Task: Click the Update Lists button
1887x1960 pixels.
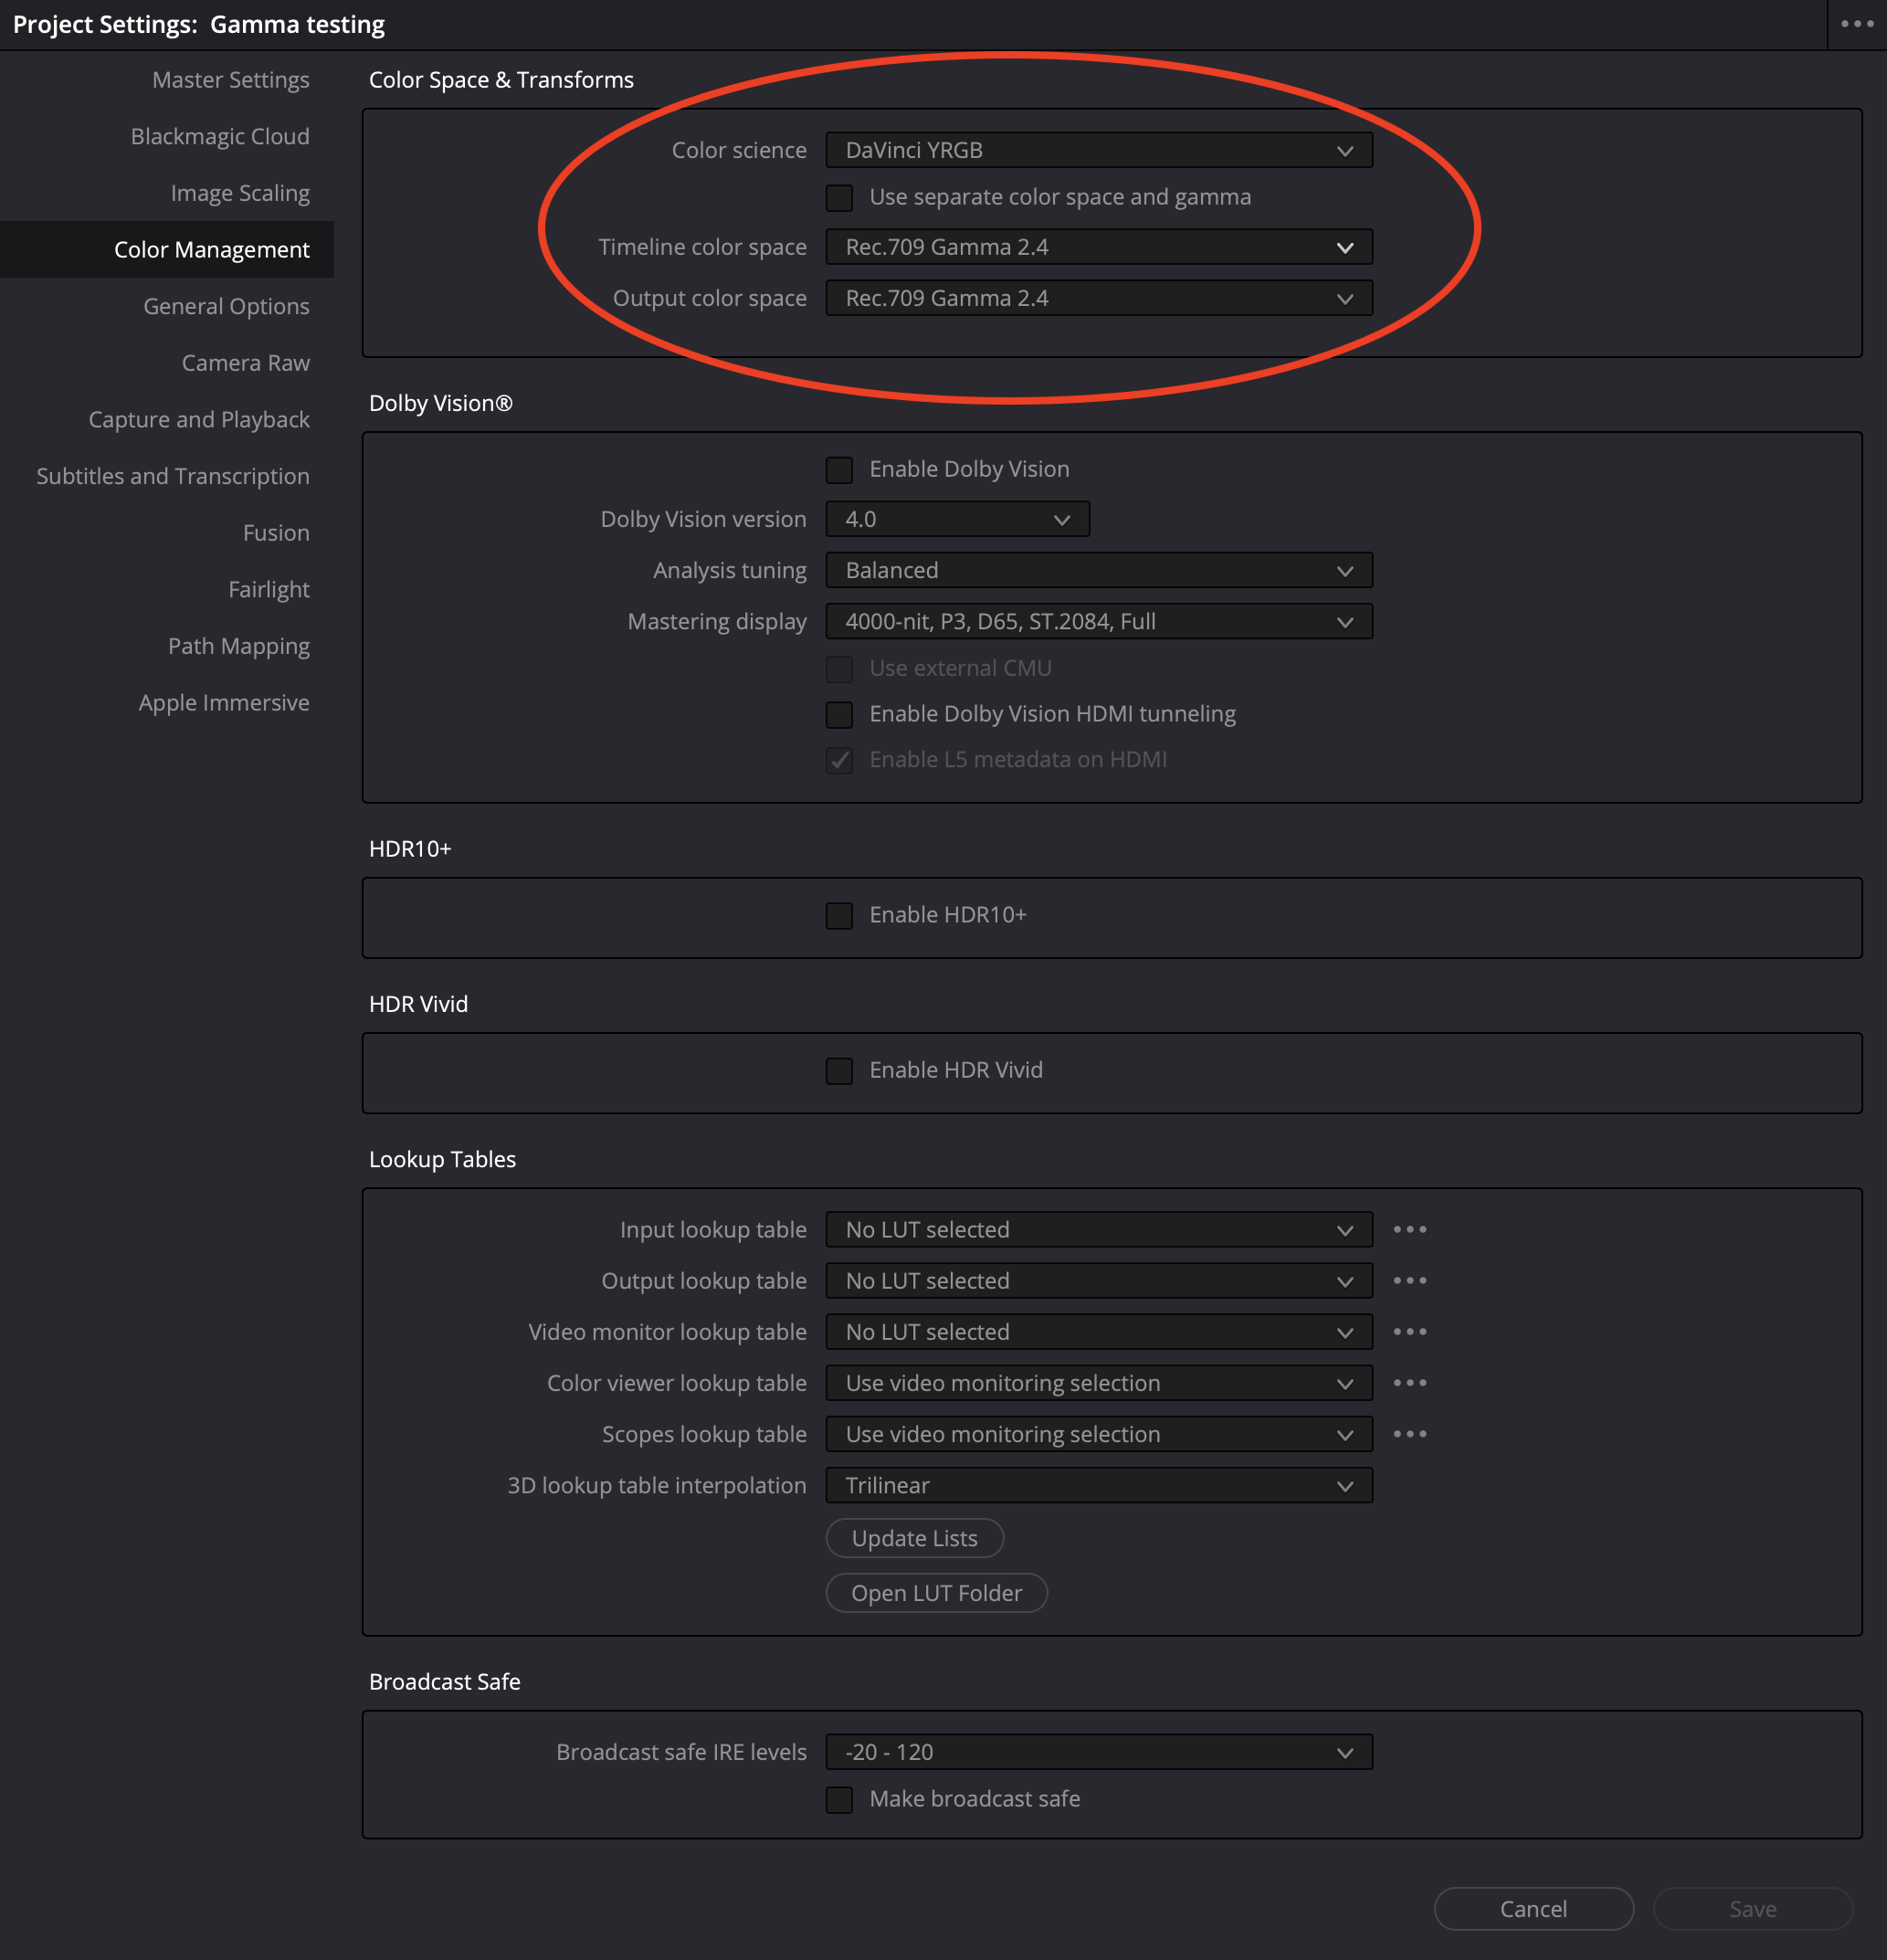Action: pyautogui.click(x=914, y=1538)
